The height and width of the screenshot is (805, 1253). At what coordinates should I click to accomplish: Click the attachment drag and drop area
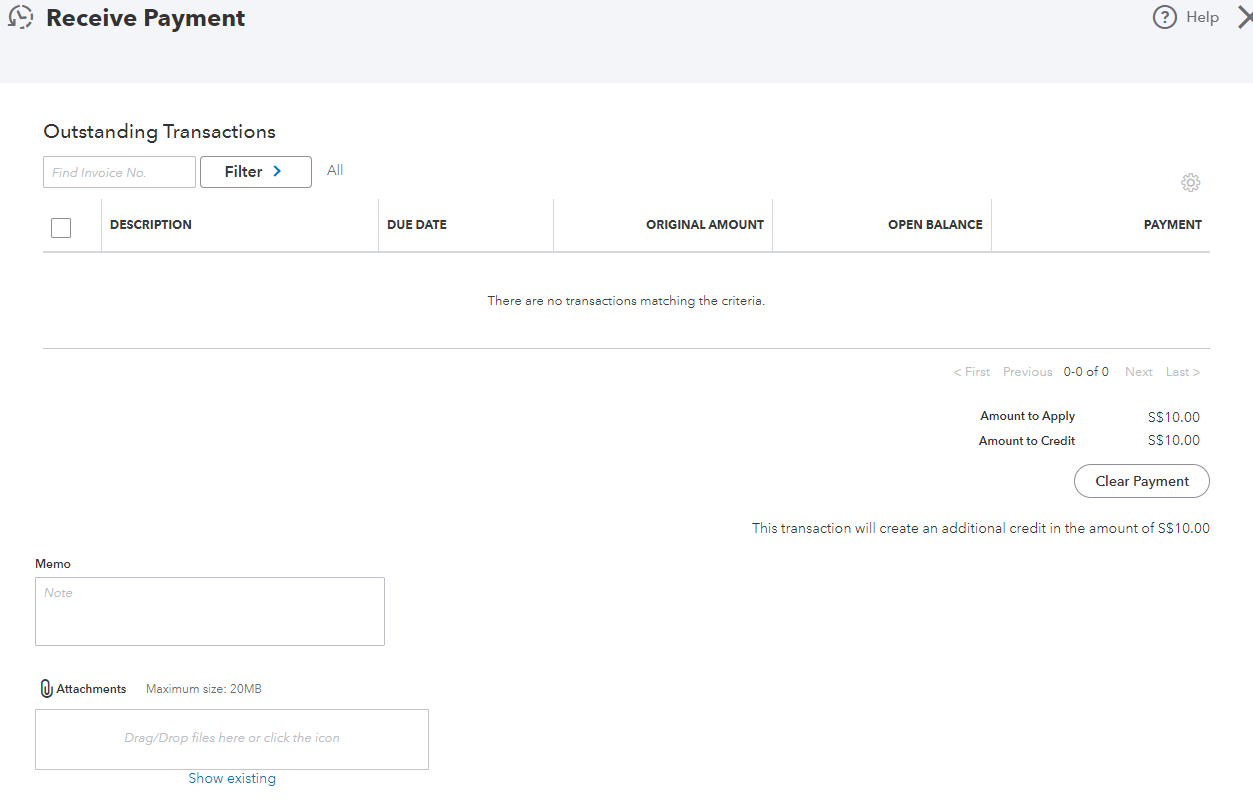231,738
